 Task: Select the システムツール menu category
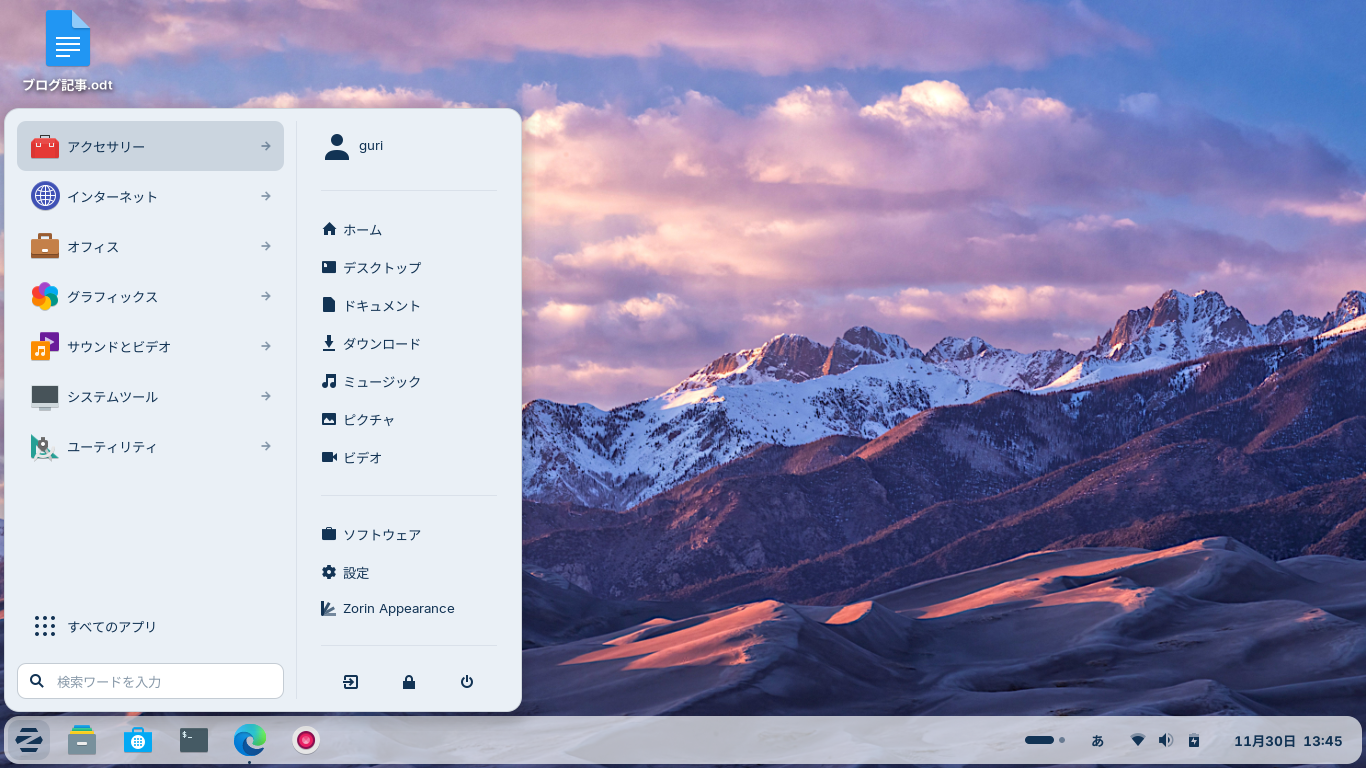[150, 396]
